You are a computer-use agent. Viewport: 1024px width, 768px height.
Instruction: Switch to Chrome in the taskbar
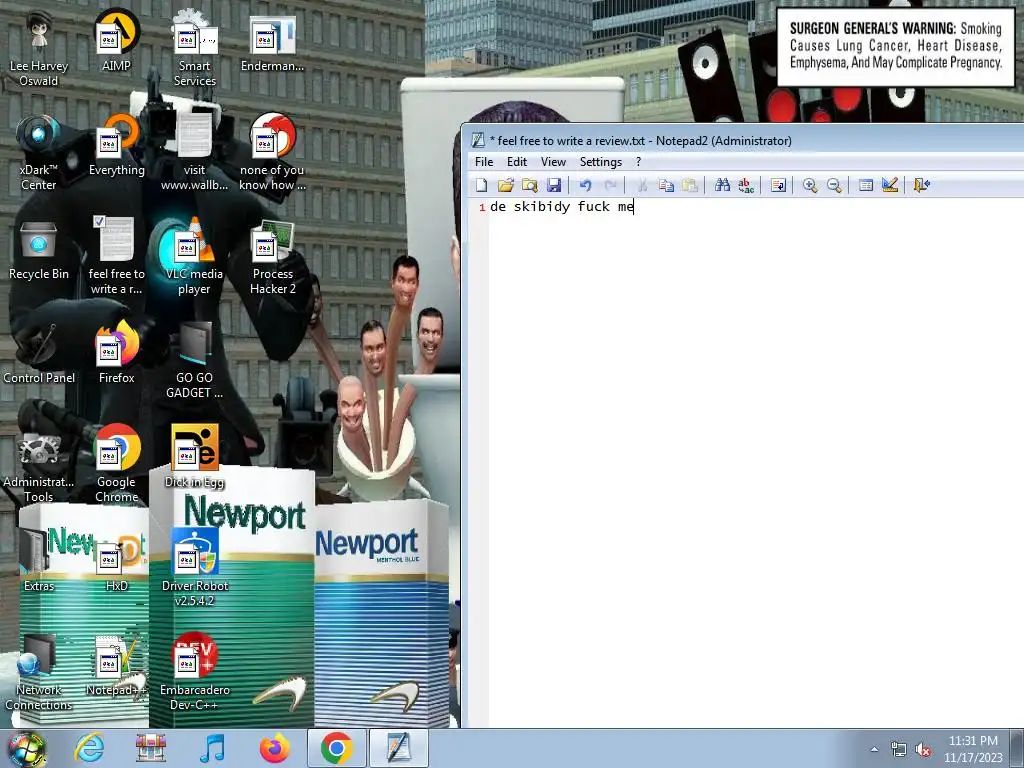pos(336,748)
